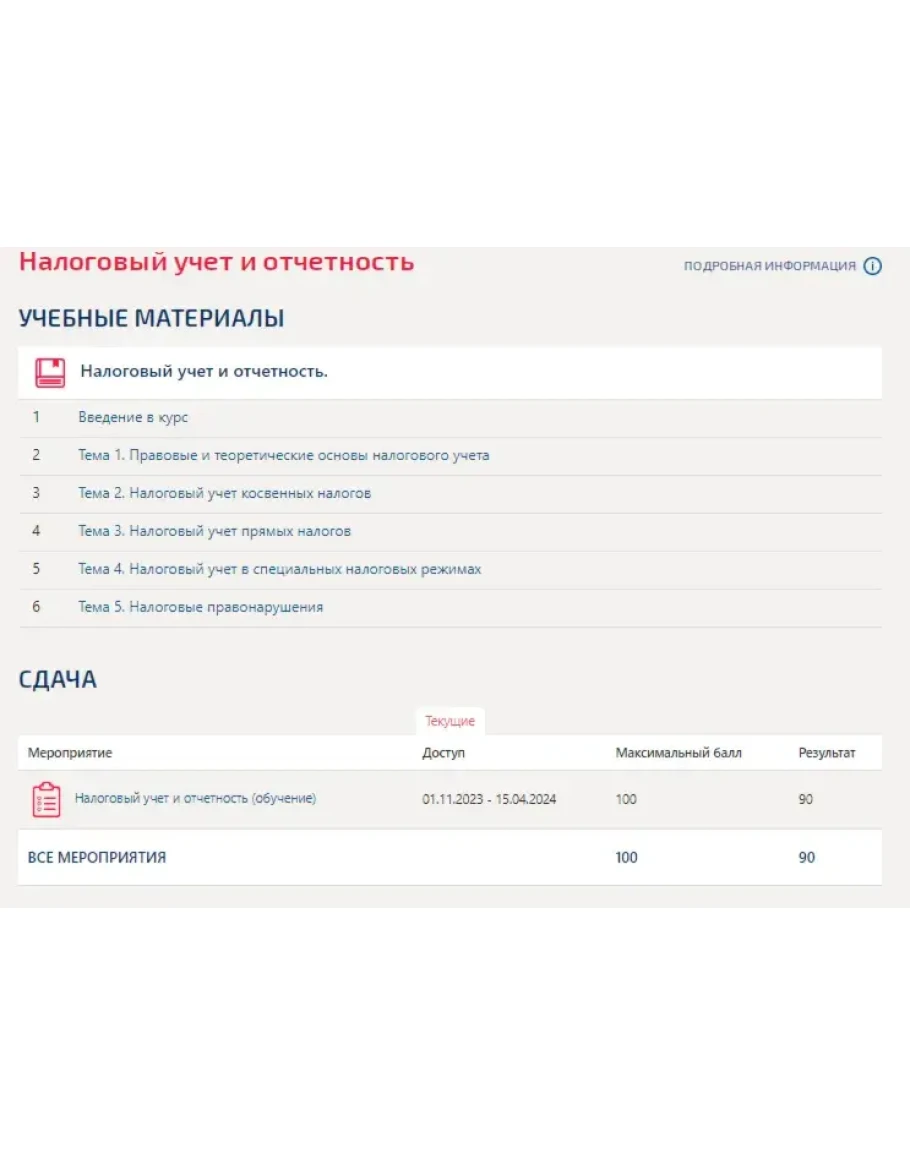Screen dimensions: 910x1155
Task: Click the Результат column header
Action: click(827, 753)
